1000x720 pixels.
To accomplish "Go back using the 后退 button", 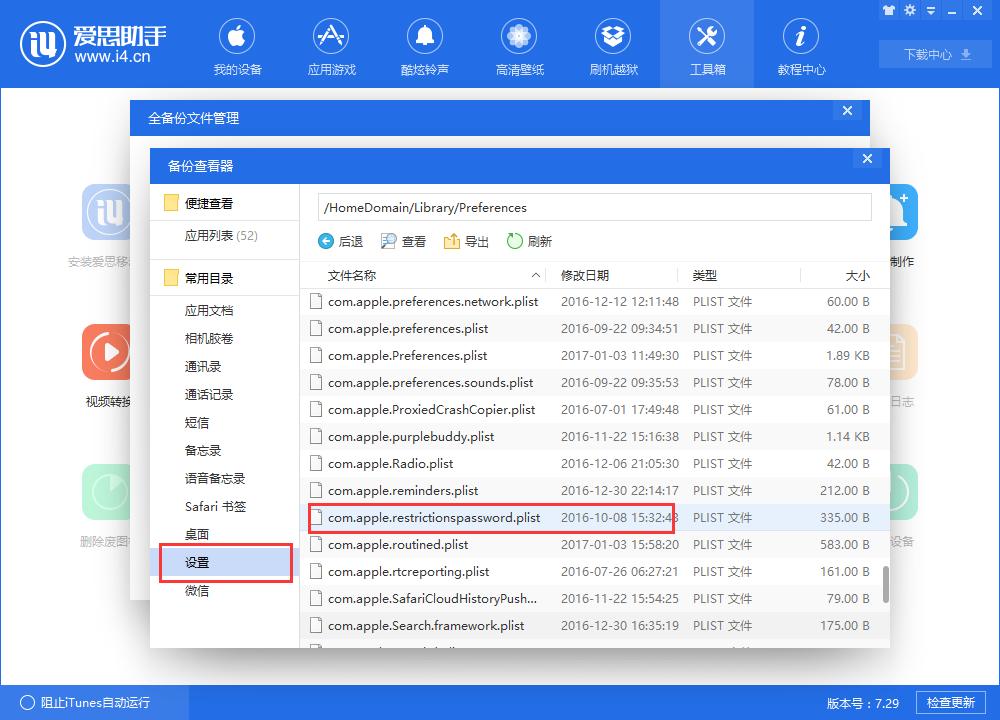I will 342,241.
